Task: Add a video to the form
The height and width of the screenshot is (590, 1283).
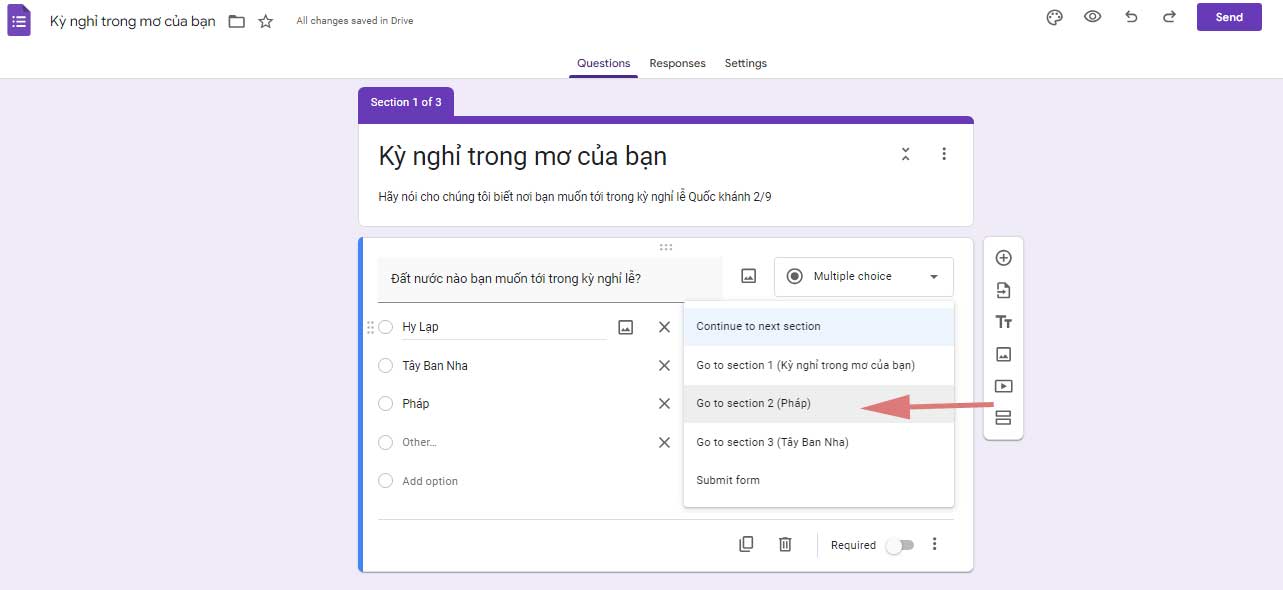Action: pyautogui.click(x=1003, y=385)
